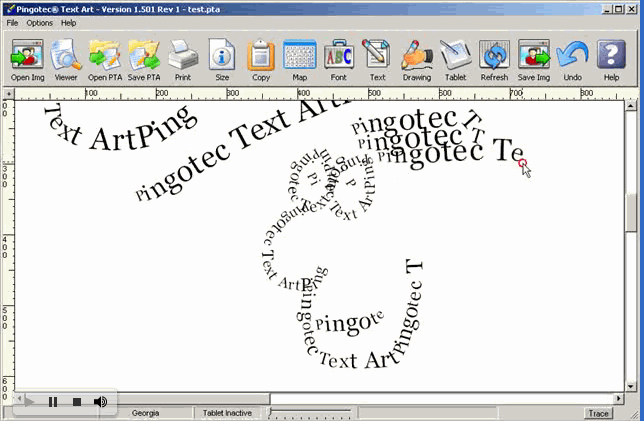Edit the Text content
This screenshot has height=421, width=644.
point(377,60)
